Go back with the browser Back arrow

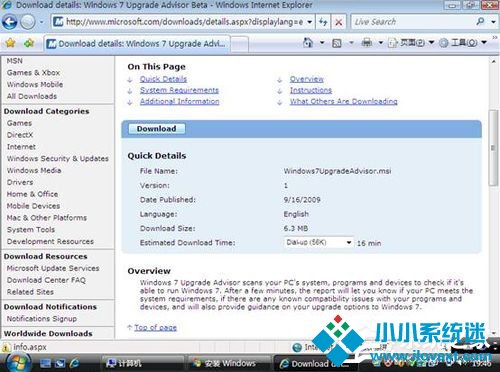coord(10,22)
